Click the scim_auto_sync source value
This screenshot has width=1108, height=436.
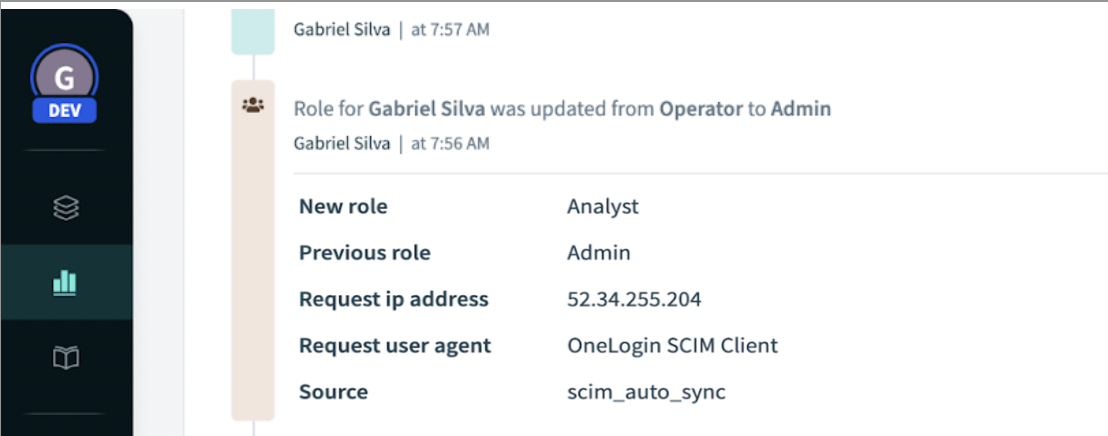646,392
